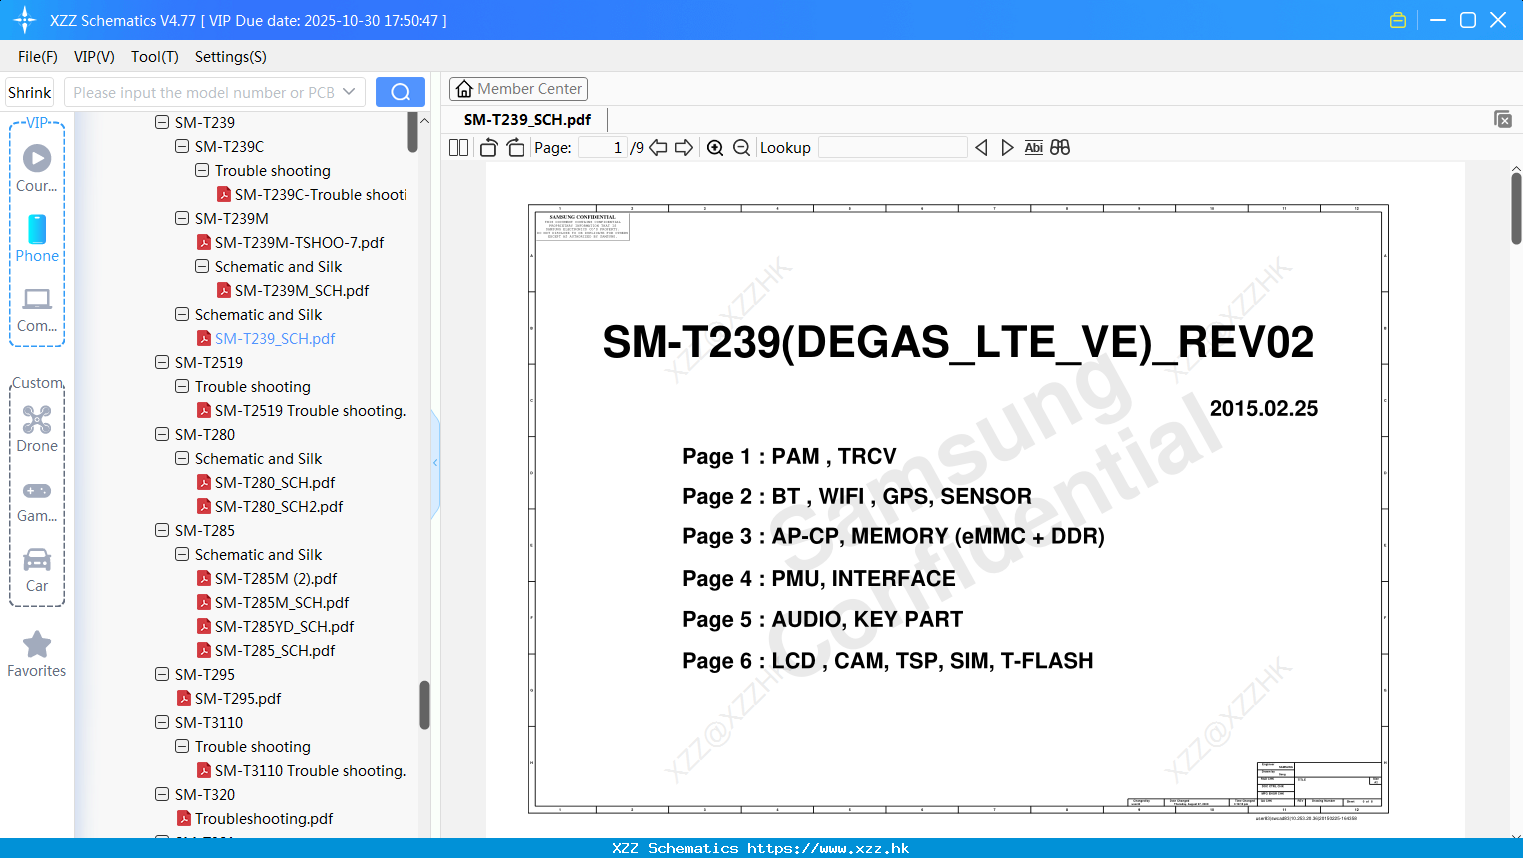This screenshot has width=1523, height=858.
Task: Click the PDF viewer vertical scrollbar thumb
Action: [x=1516, y=208]
